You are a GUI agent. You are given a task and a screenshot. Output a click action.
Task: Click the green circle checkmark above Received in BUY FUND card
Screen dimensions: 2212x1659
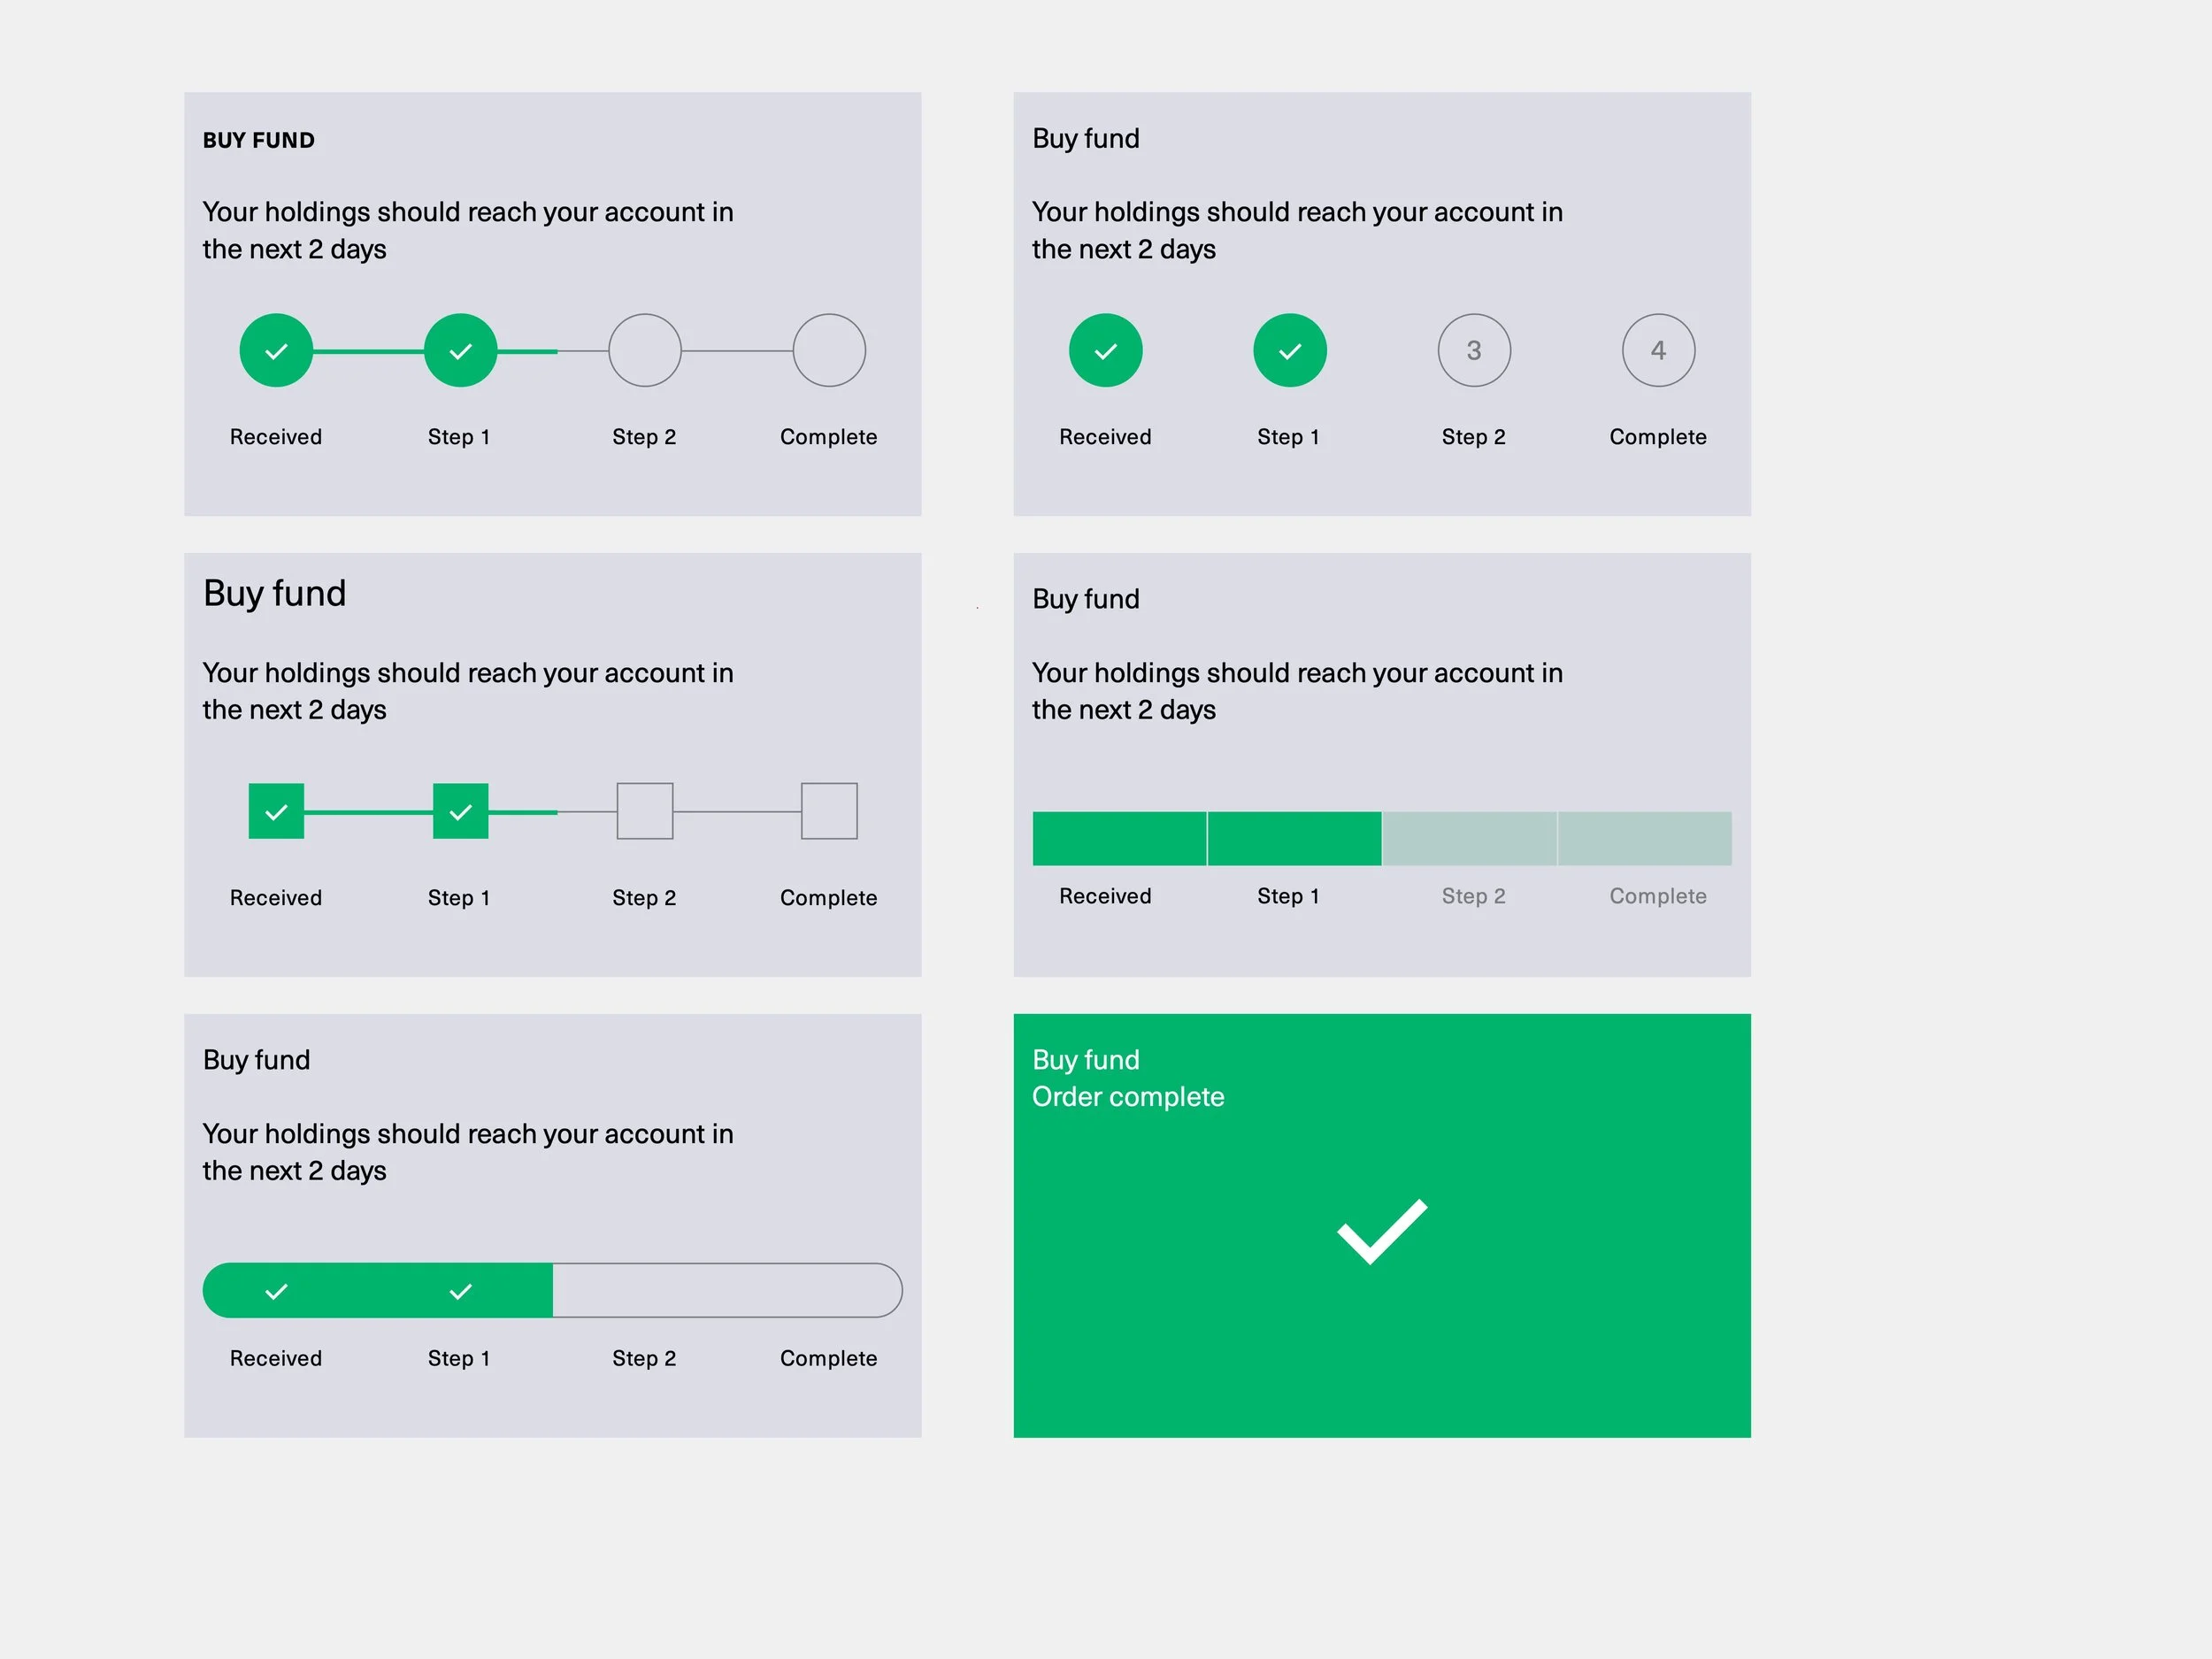(x=276, y=351)
